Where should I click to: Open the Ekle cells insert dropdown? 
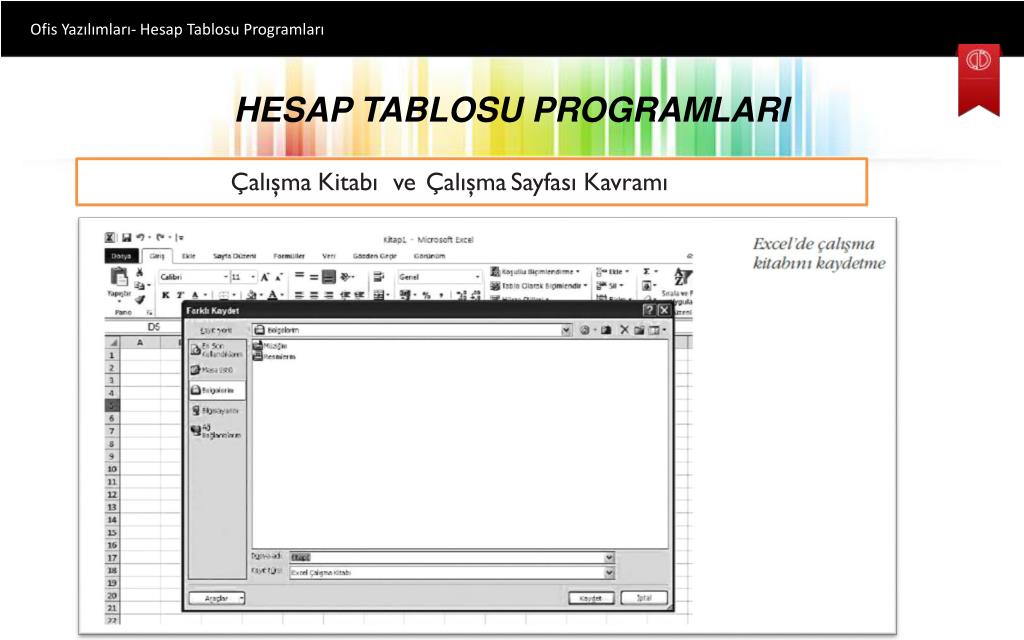[613, 272]
